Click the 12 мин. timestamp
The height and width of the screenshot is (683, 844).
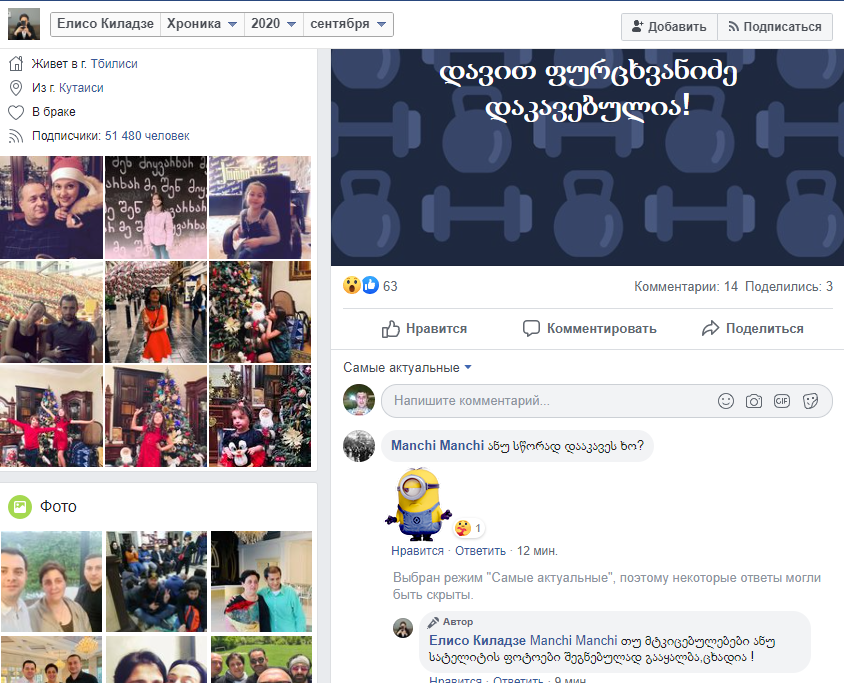[x=537, y=551]
